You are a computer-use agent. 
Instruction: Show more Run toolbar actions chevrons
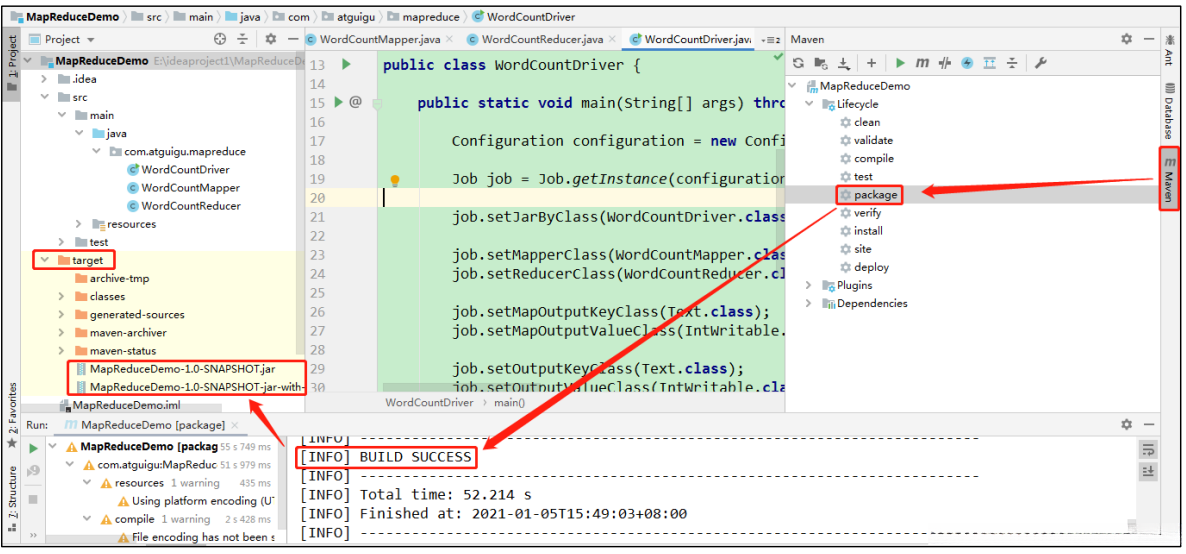pos(33,535)
